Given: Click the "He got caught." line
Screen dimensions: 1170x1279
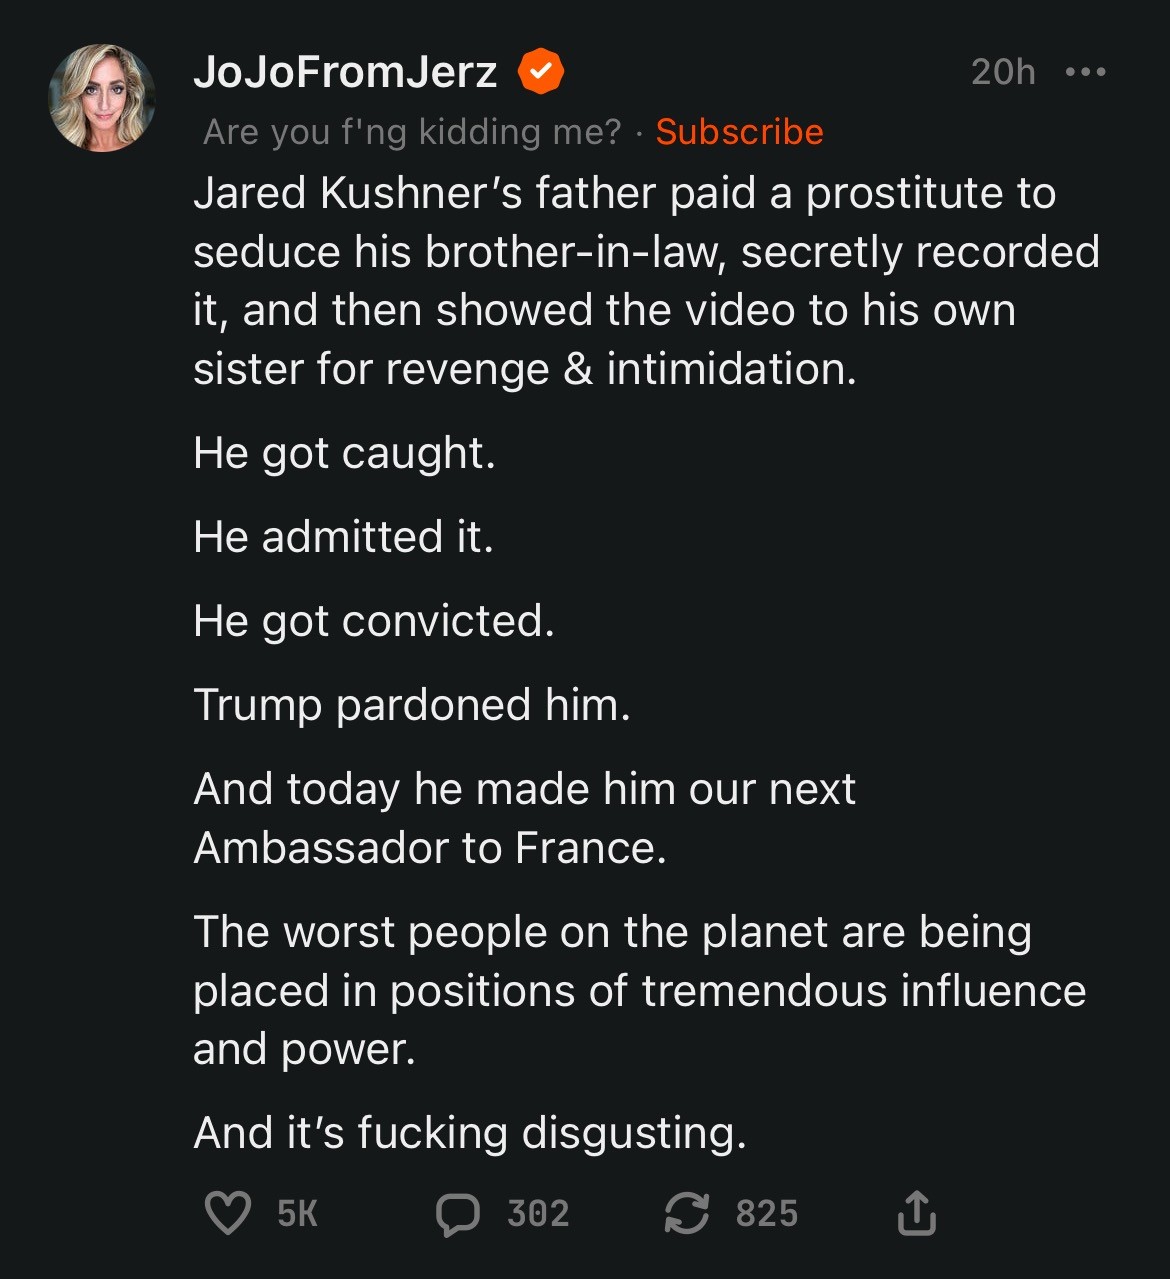Looking at the screenshot, I should point(344,453).
